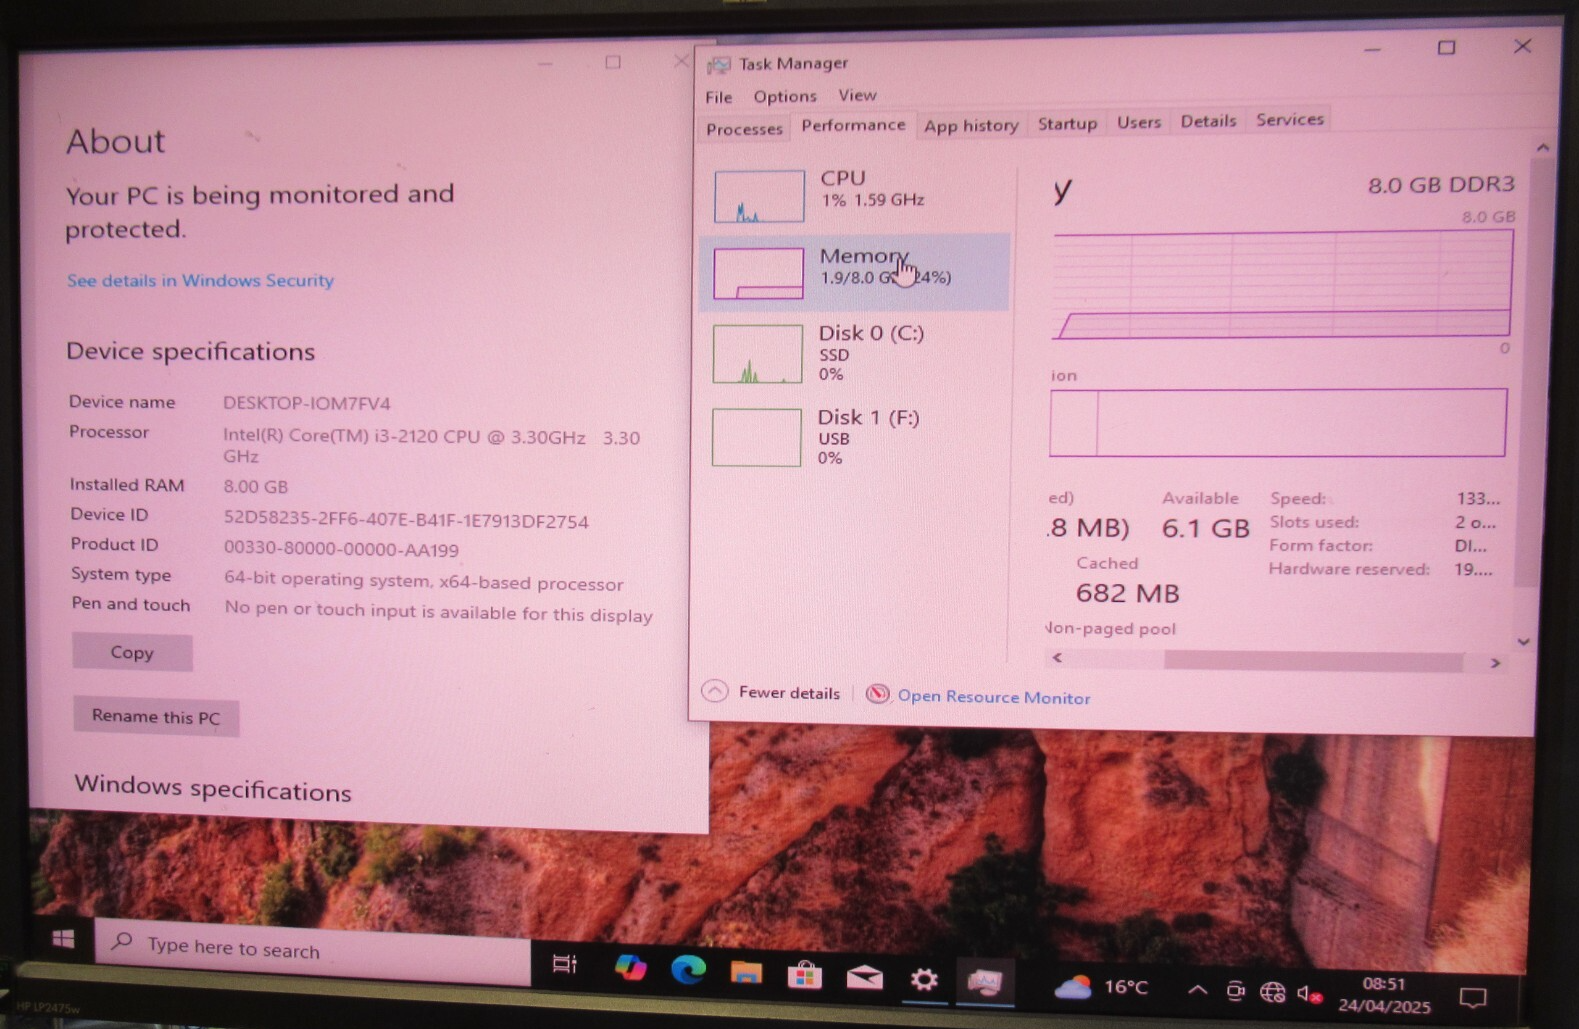The image size is (1579, 1029).
Task: Click the Available 6.1 GB memory value
Action: pyautogui.click(x=1205, y=528)
